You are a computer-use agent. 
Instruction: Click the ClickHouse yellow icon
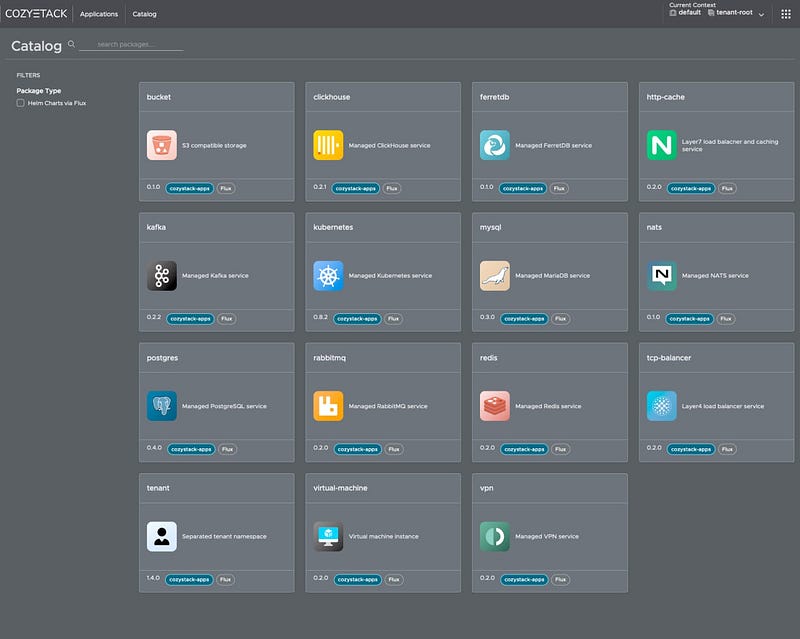tap(328, 145)
